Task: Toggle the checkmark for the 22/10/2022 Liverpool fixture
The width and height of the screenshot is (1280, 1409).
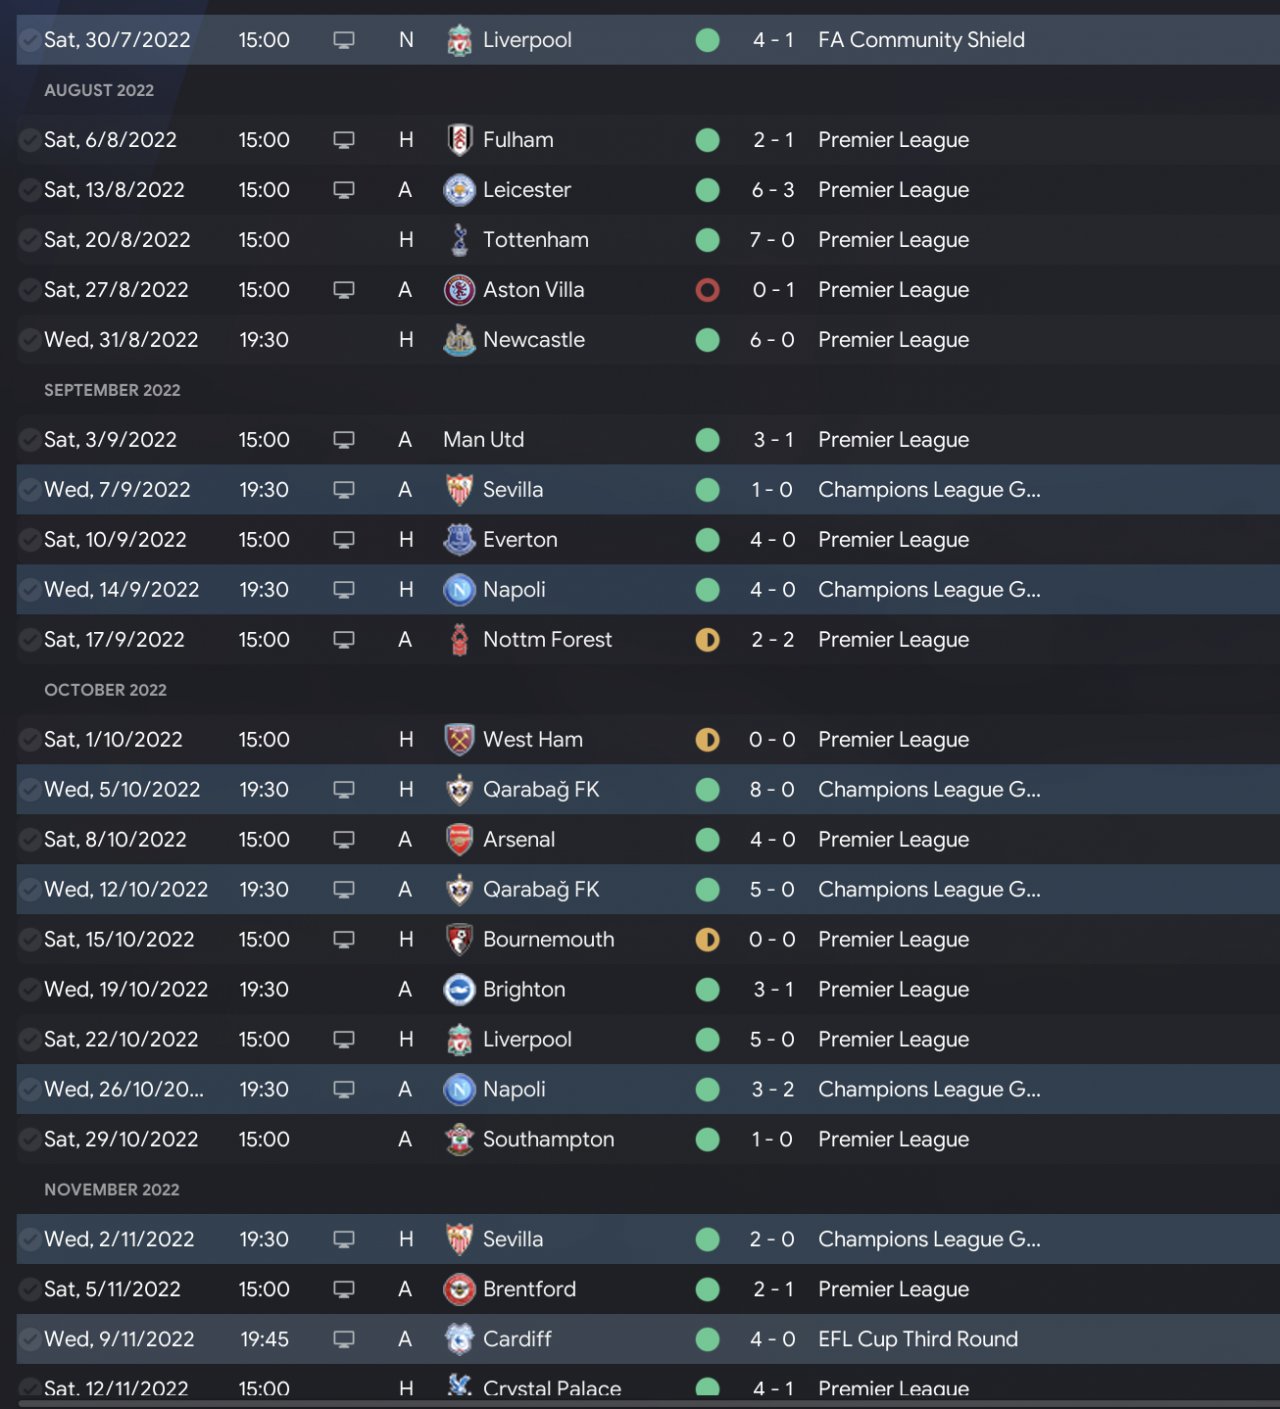Action: pos(30,1040)
